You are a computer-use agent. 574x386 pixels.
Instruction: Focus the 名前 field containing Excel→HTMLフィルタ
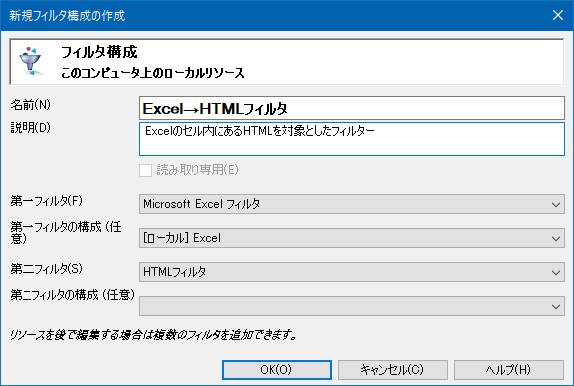pos(352,108)
